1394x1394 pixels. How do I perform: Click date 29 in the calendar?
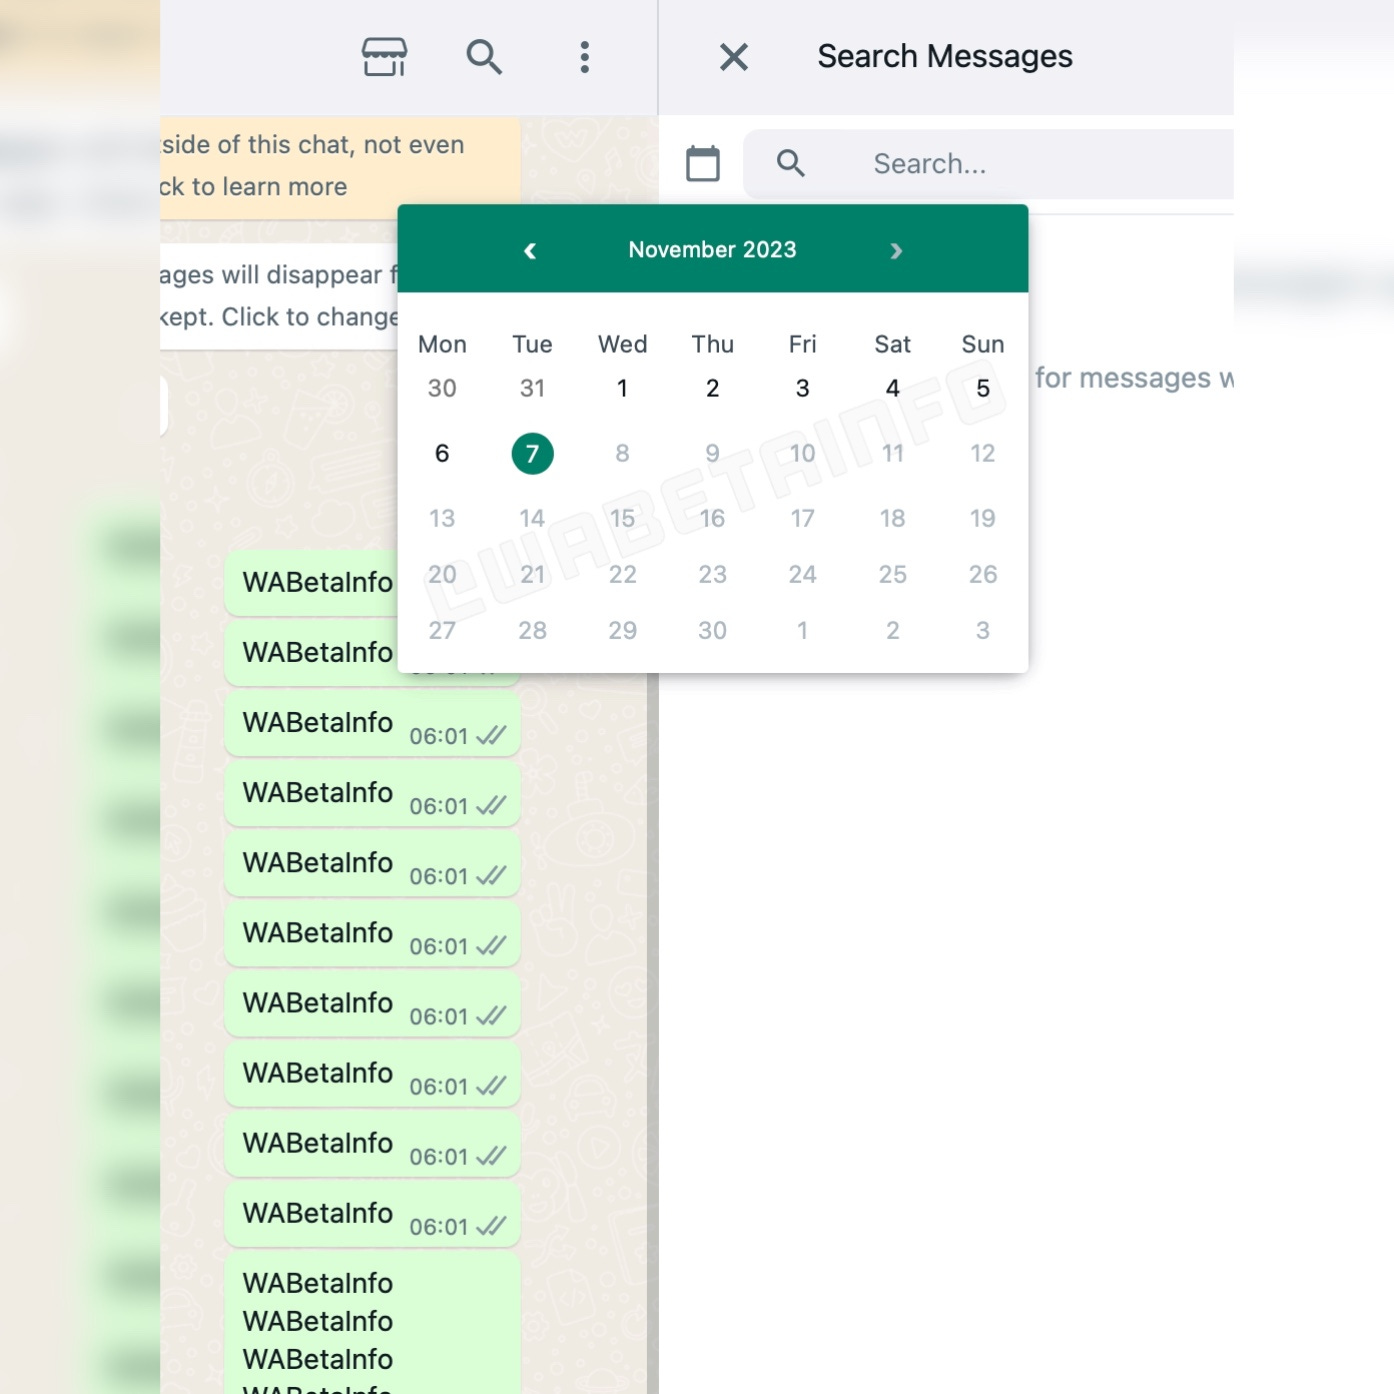click(x=622, y=630)
